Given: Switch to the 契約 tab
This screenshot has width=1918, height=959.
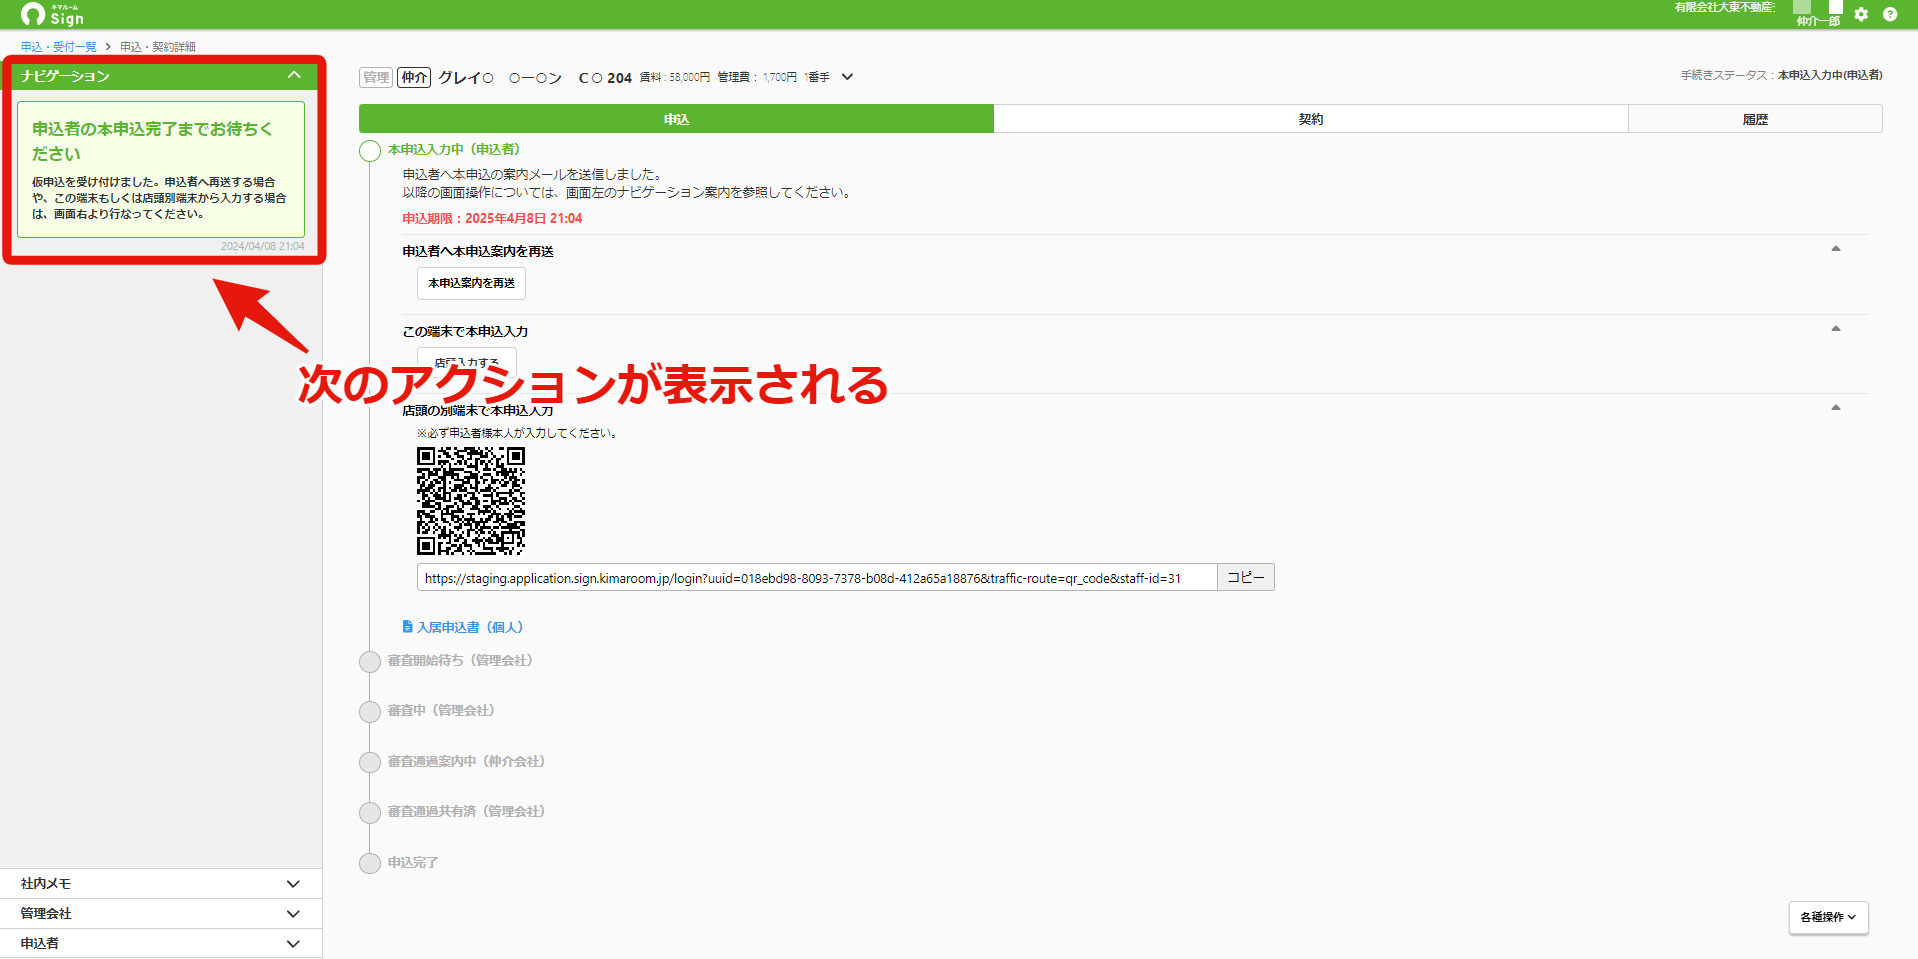Looking at the screenshot, I should click(x=1311, y=119).
